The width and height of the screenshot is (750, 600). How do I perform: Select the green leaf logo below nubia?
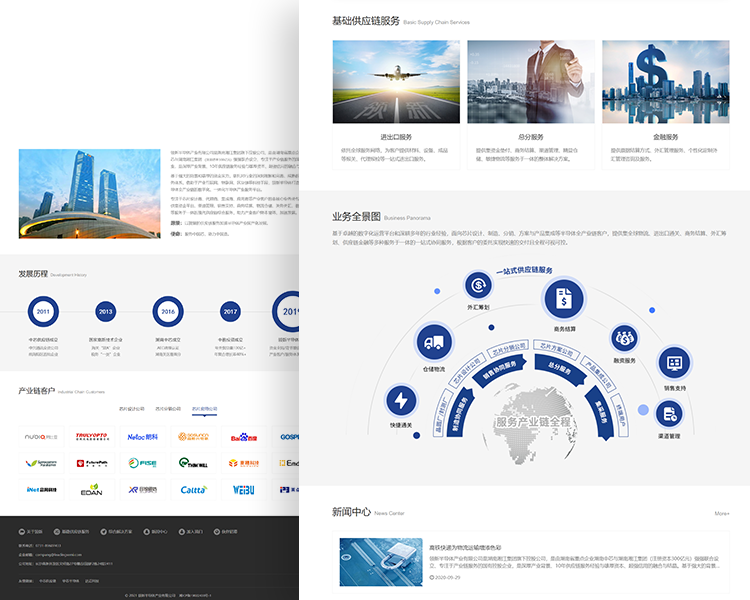[41, 463]
